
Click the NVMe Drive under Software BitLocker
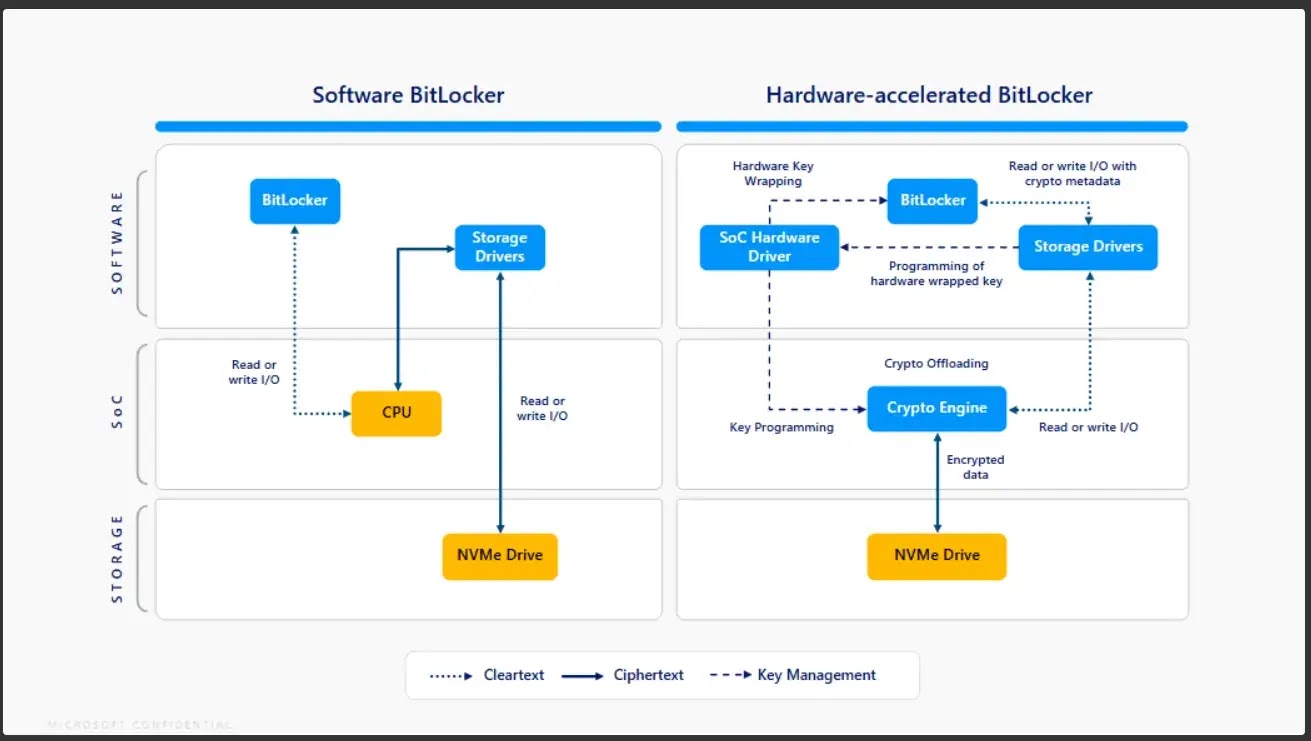(x=499, y=556)
